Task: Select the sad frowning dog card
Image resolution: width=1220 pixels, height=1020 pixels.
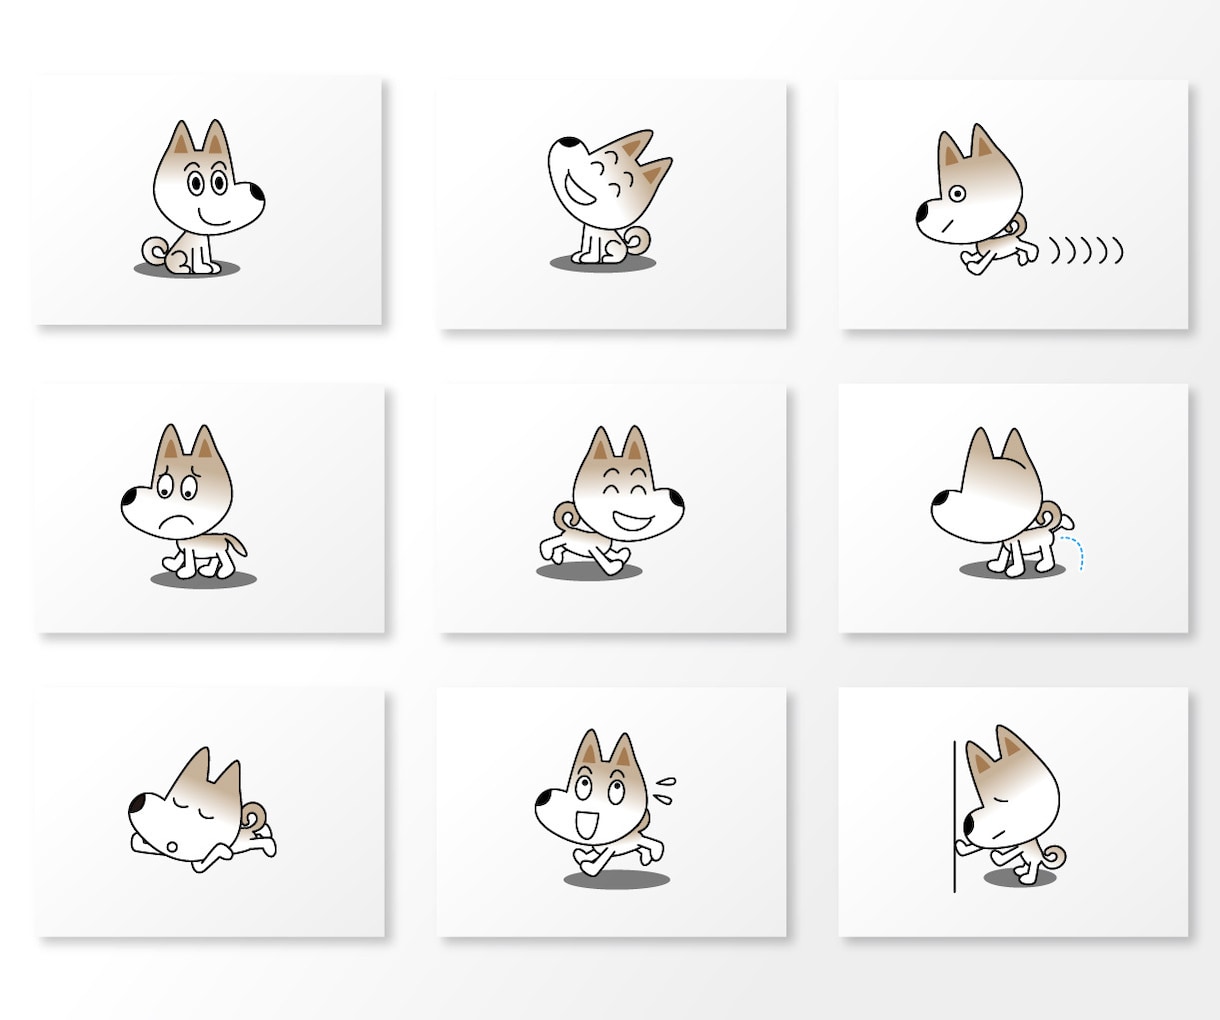Action: (x=210, y=508)
